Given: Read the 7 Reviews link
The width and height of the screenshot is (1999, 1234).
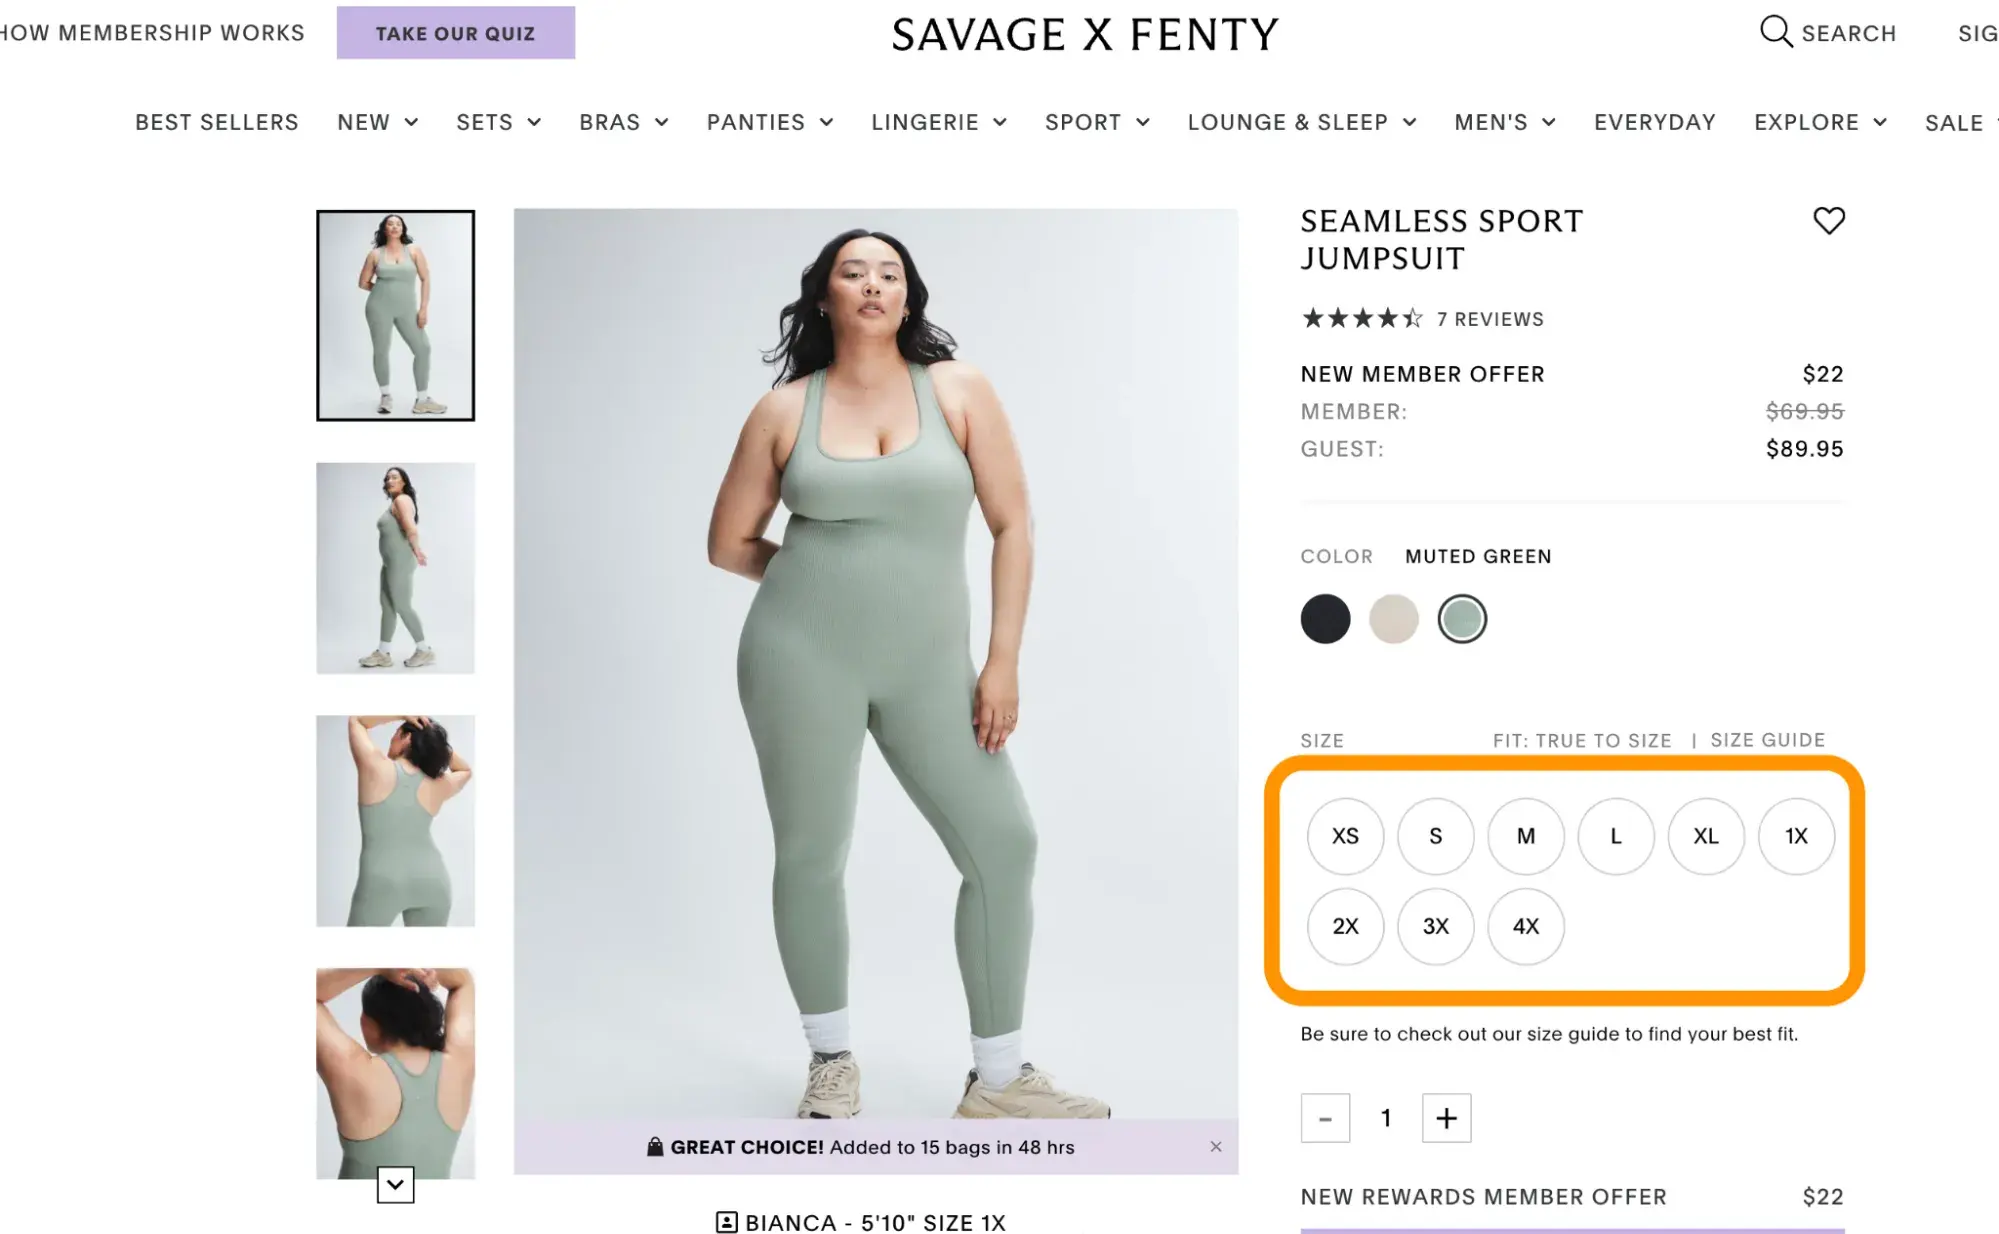Looking at the screenshot, I should pos(1489,319).
